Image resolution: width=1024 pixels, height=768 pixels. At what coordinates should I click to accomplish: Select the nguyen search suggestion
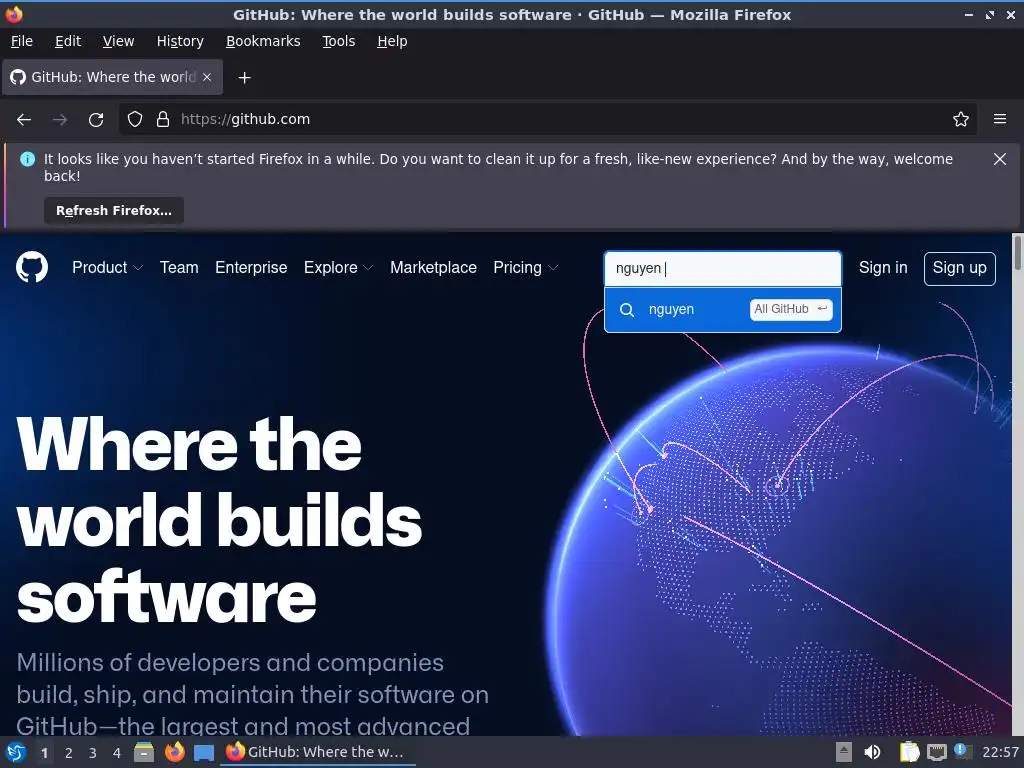722,310
